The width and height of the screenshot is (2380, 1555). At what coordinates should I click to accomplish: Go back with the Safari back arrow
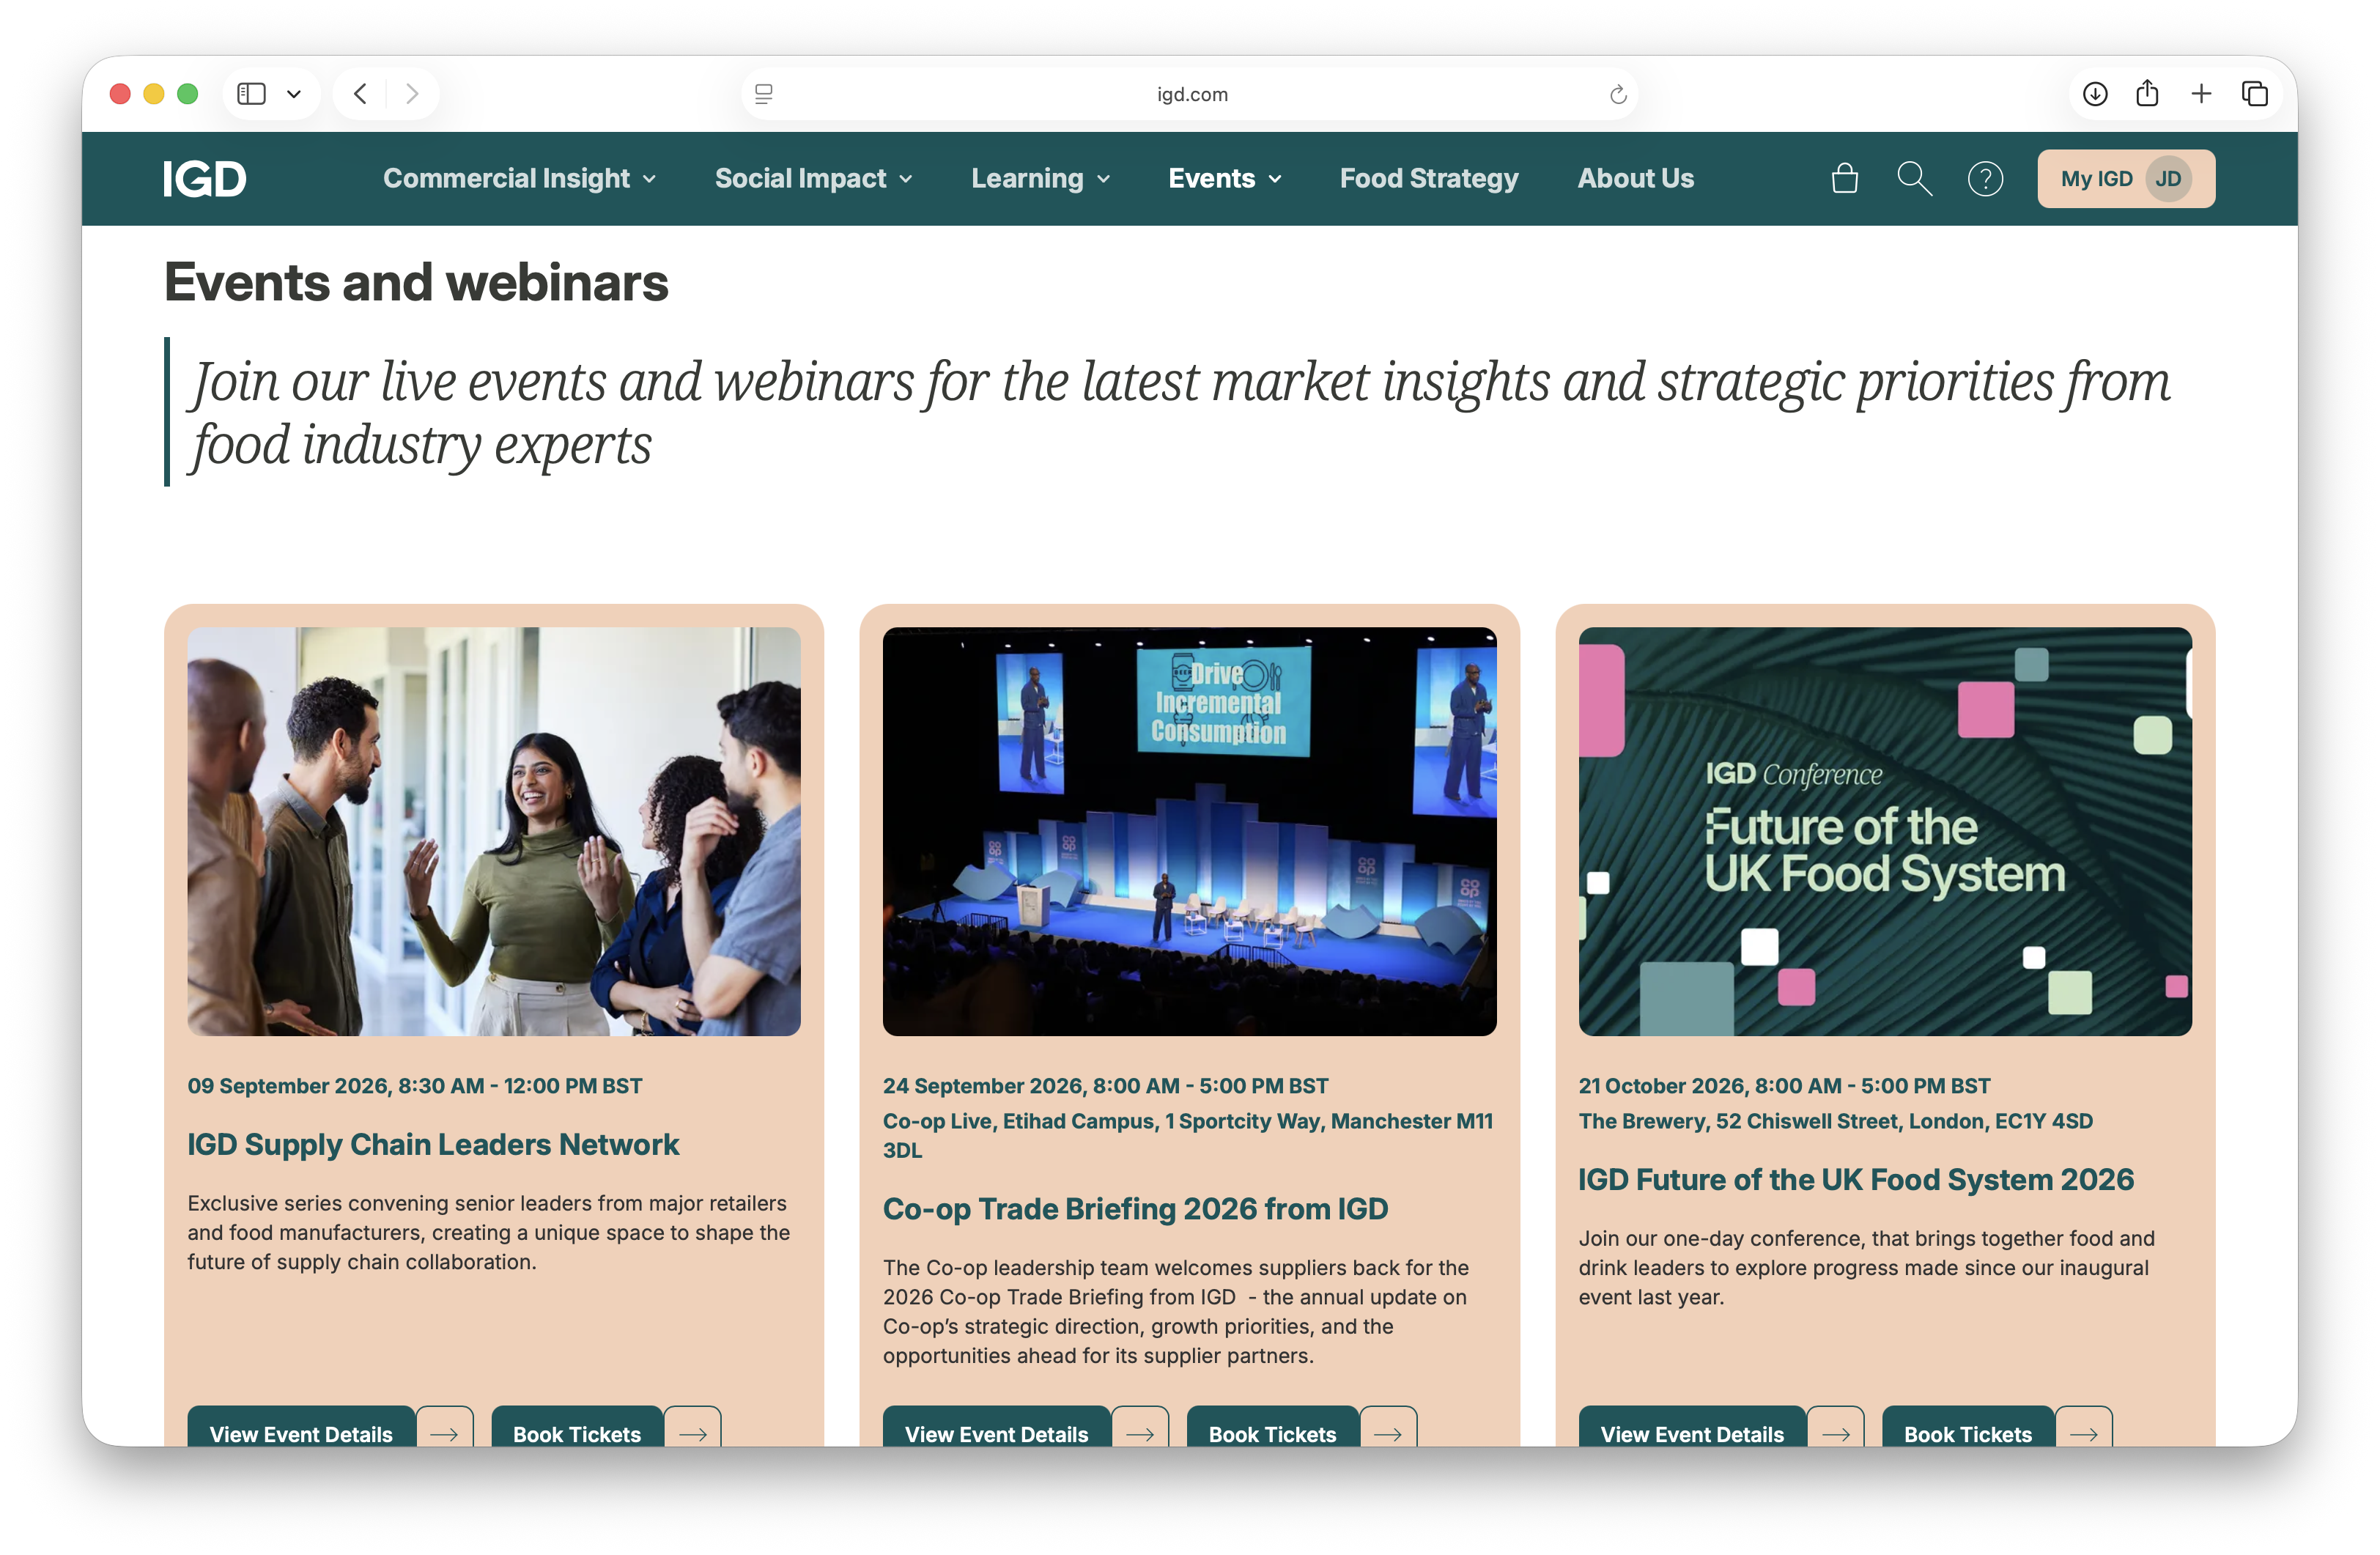click(x=360, y=94)
